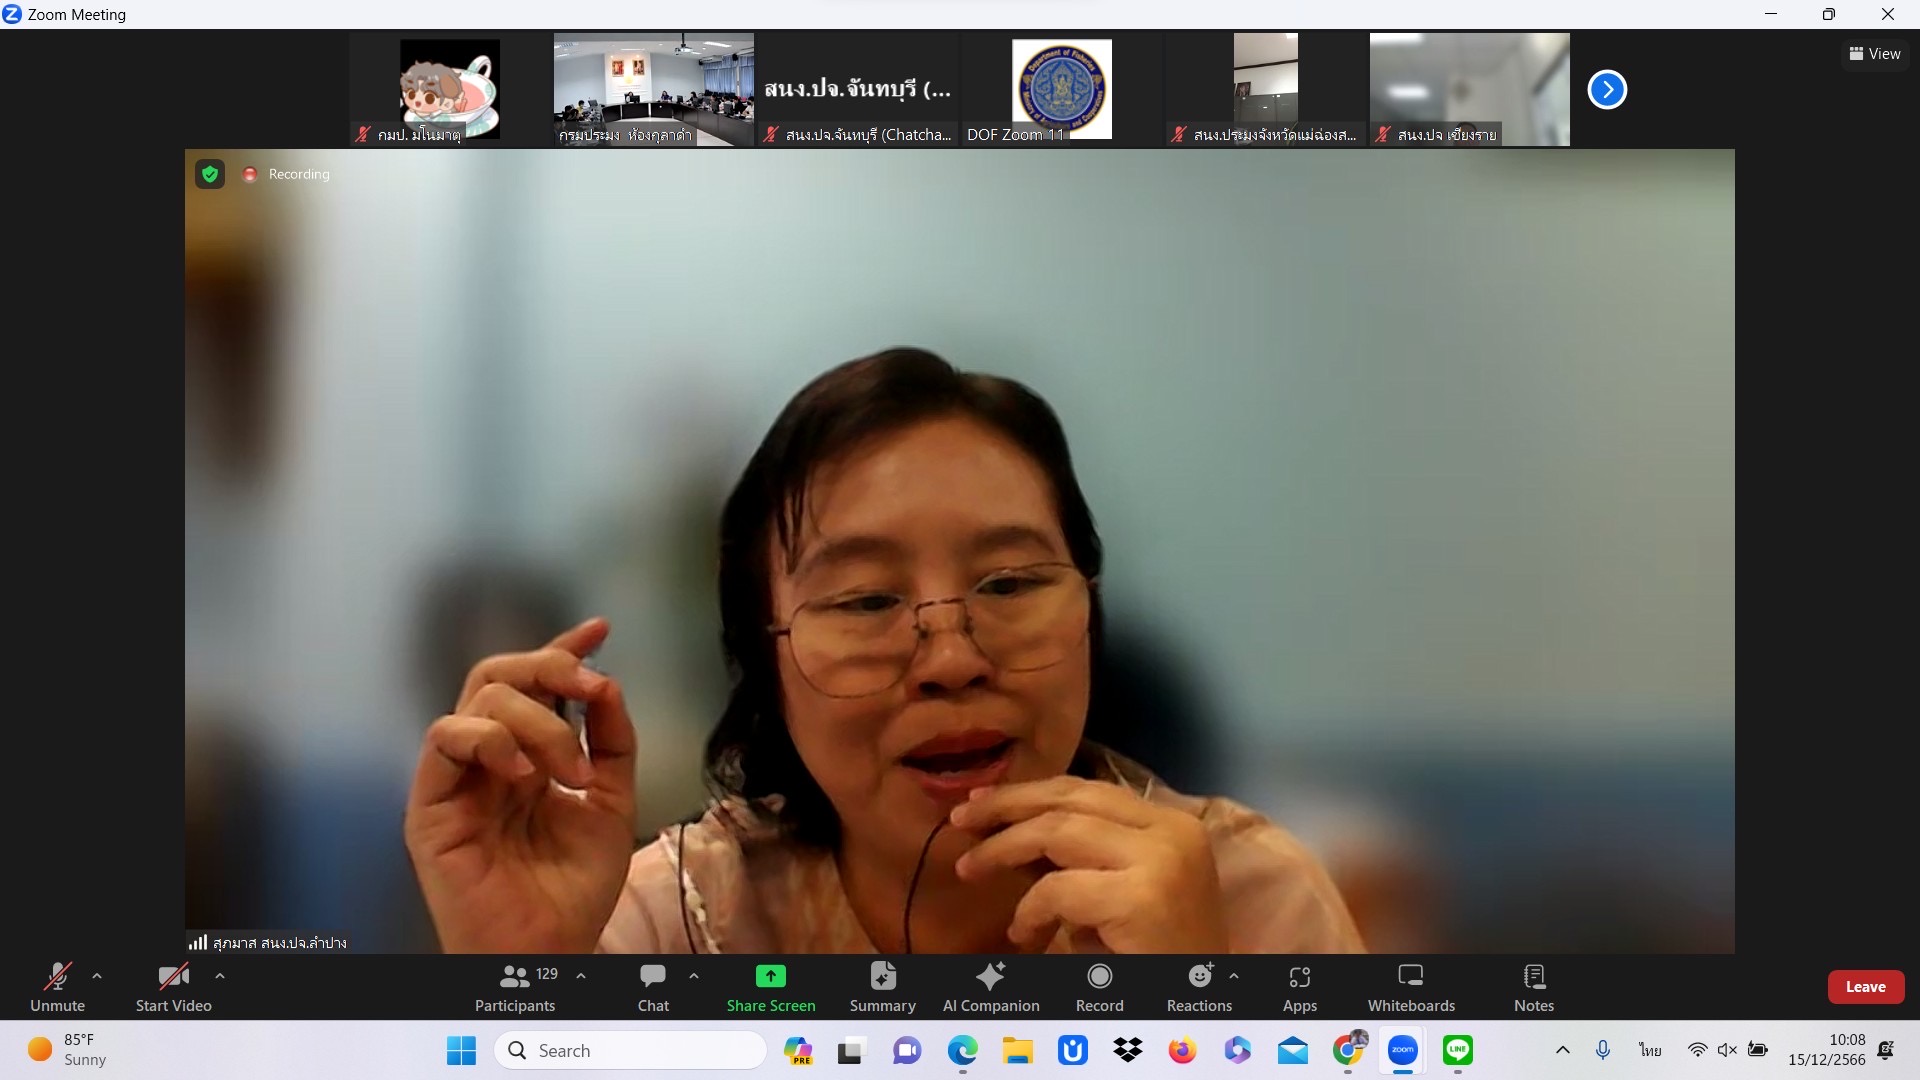Start Video camera toggle

coord(173,986)
